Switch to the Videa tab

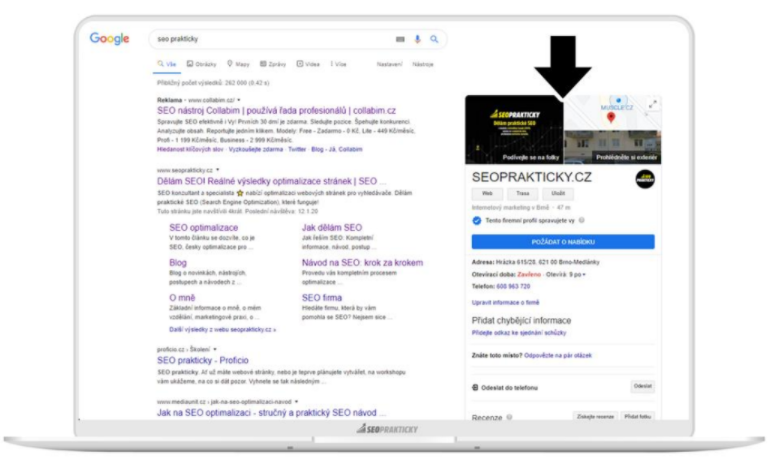click(308, 64)
